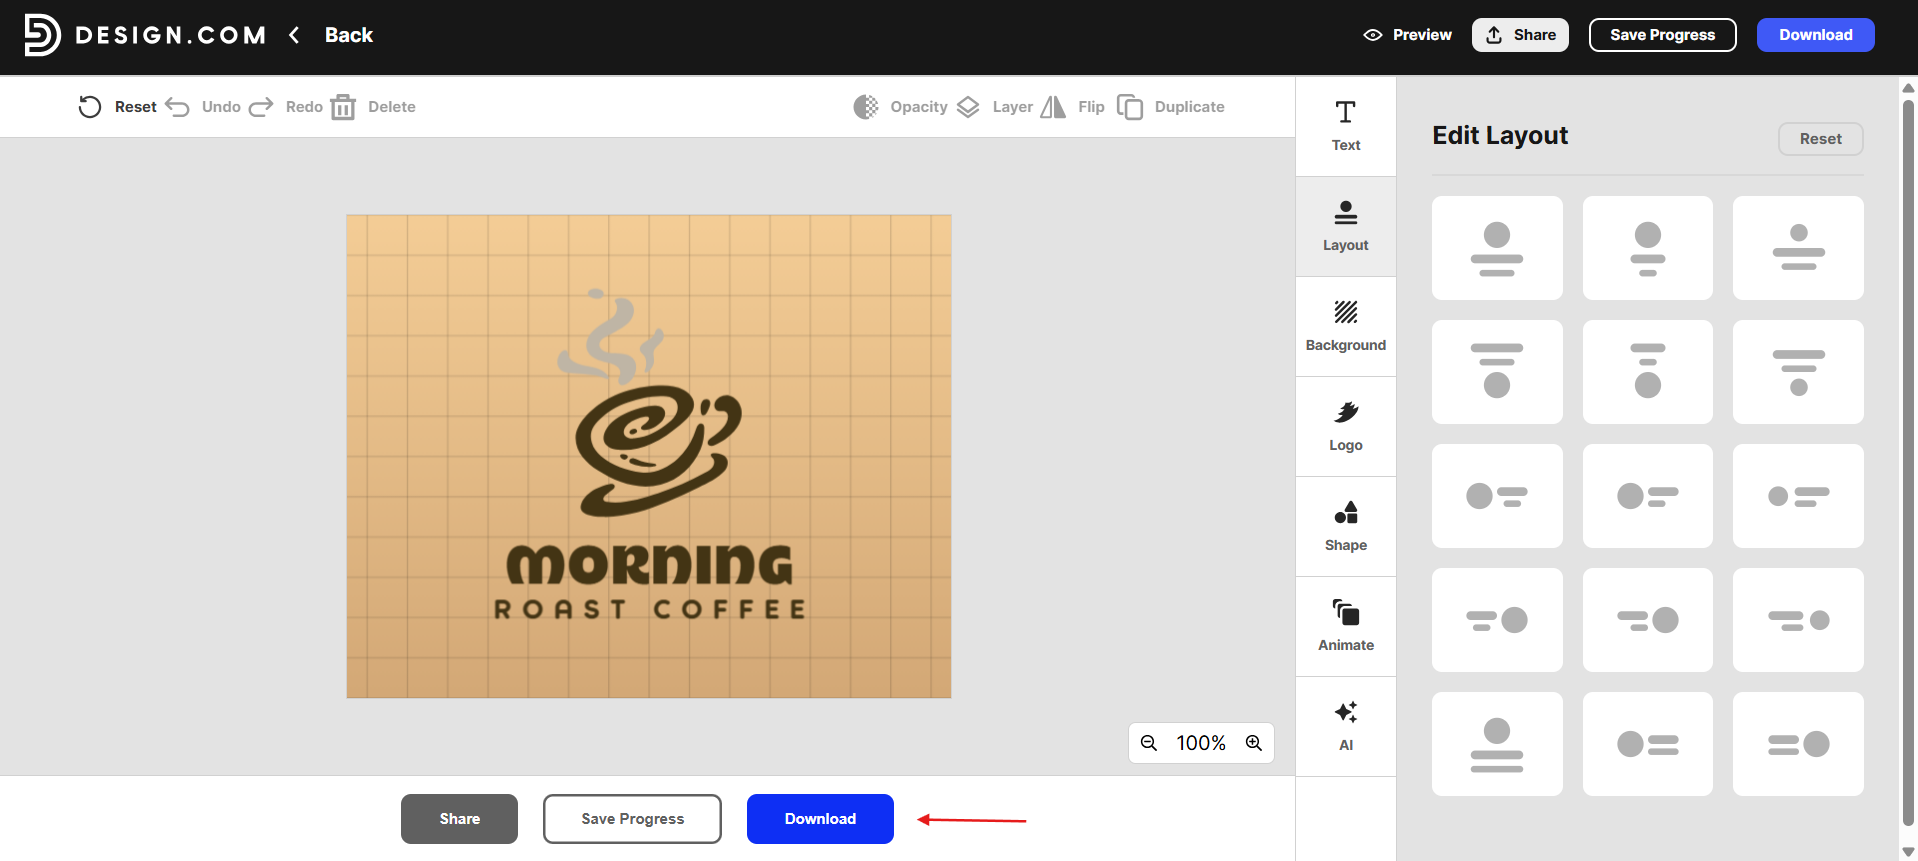Screen dimensions: 1918x861
Task: Choose bottom-row layout with icon above thick lines
Action: [x=1497, y=744]
